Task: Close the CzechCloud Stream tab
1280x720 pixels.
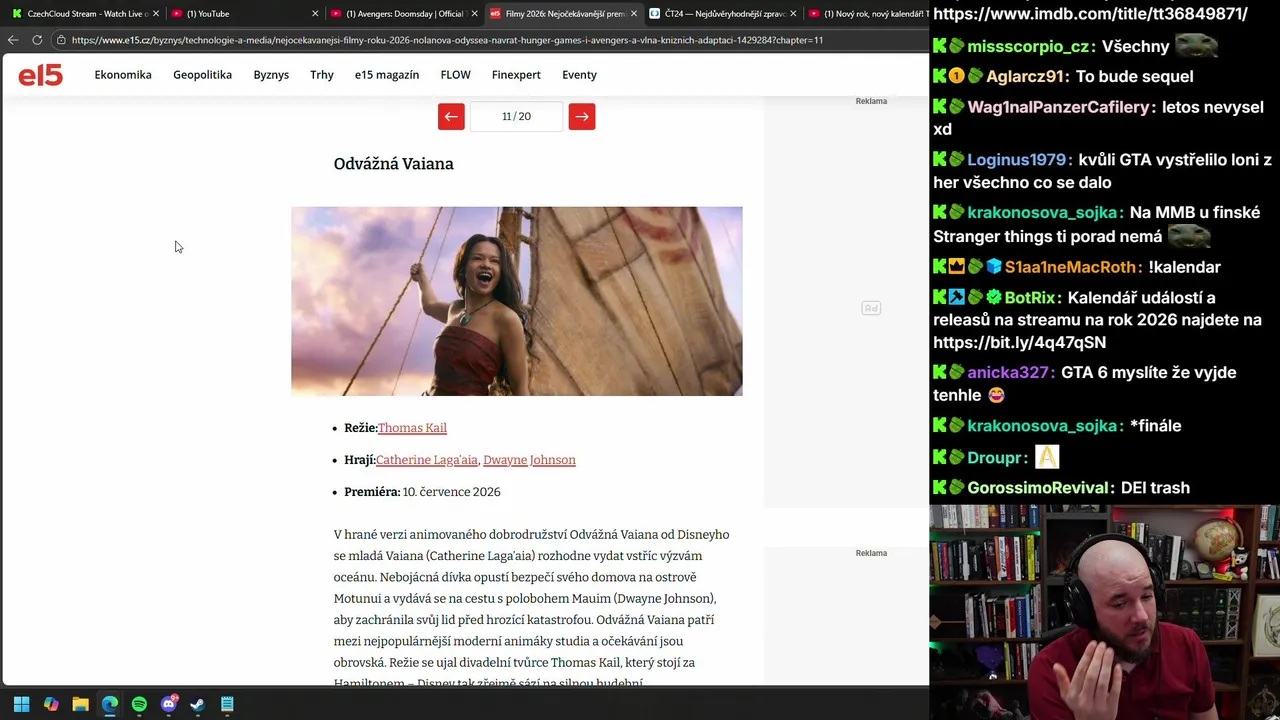Action: [x=156, y=14]
